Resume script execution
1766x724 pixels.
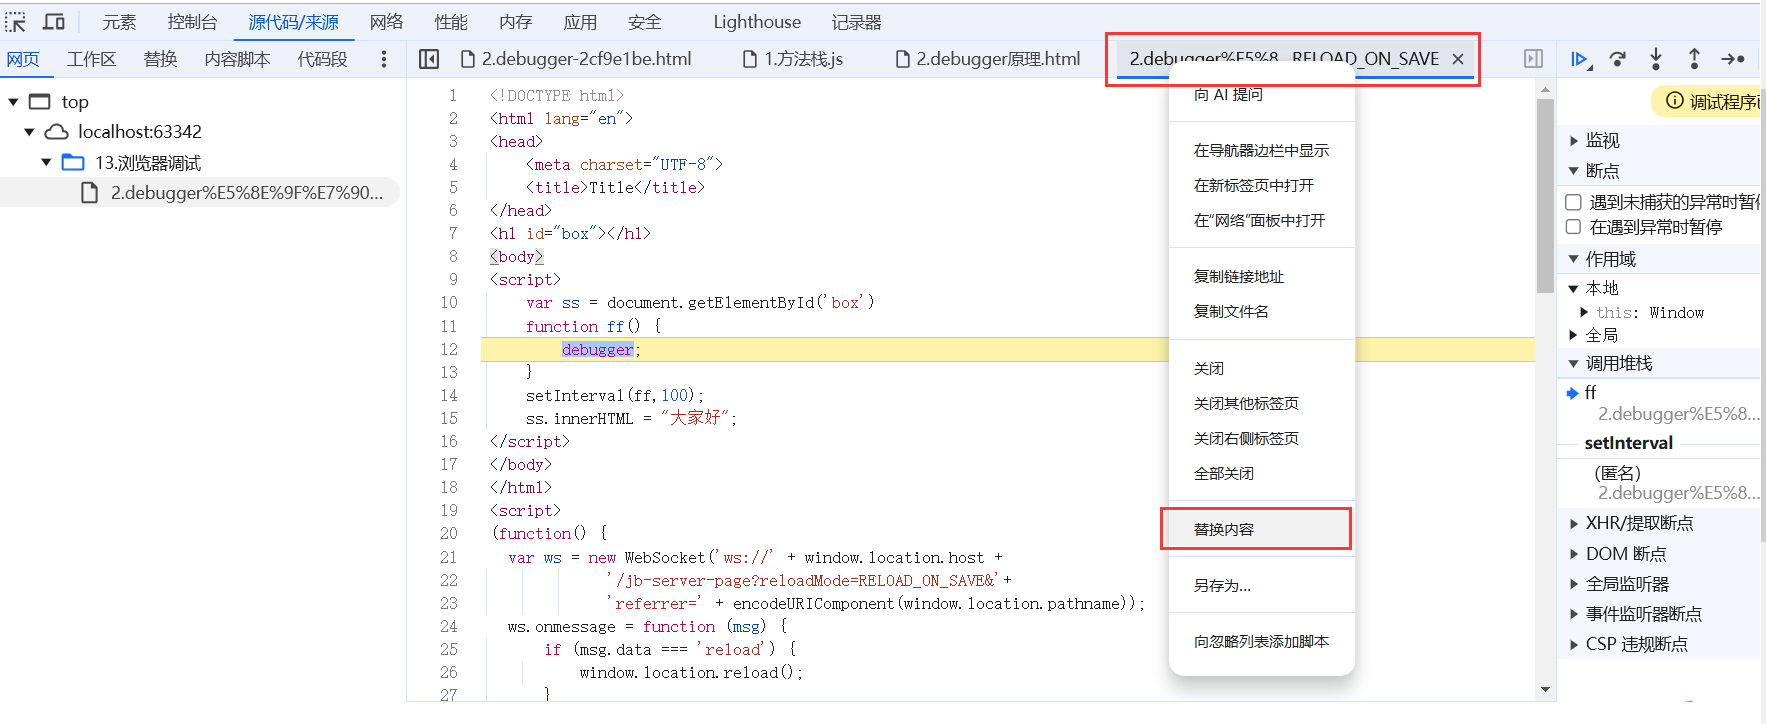point(1580,59)
